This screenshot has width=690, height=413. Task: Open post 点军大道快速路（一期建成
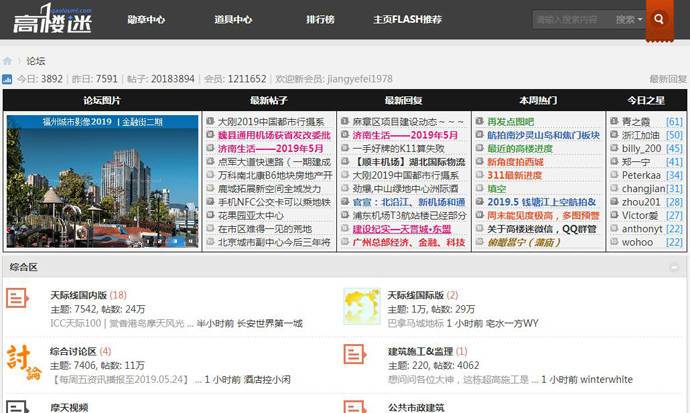274,162
